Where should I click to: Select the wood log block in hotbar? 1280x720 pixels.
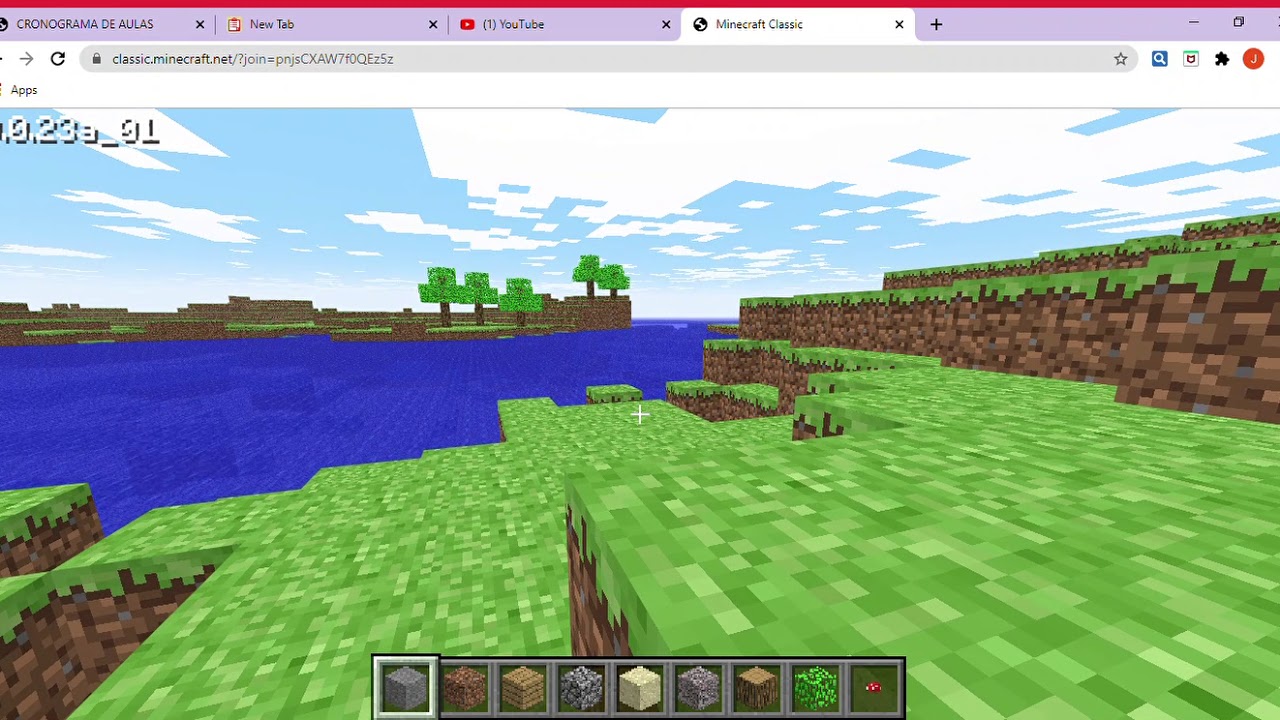point(757,688)
